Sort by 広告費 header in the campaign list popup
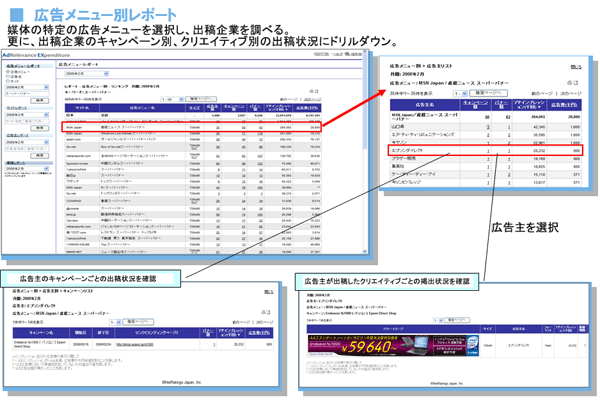The width and height of the screenshot is (600, 409). 259,333
